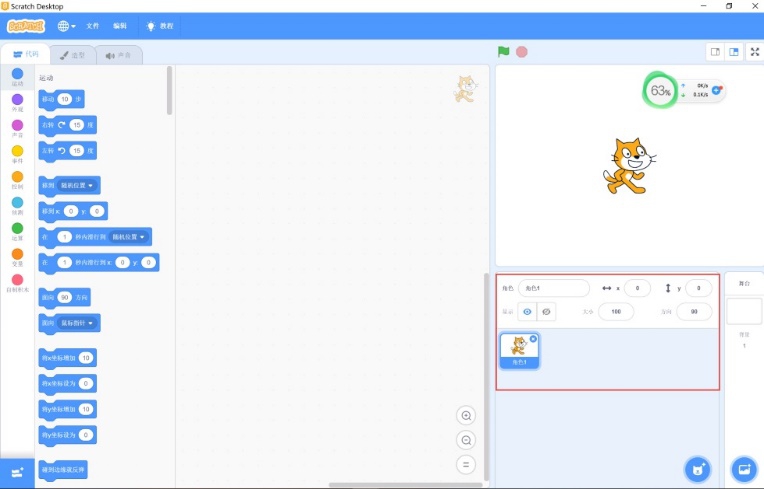Select the green 运算 operators category
Viewport: 764px width, 489px height.
[17, 232]
